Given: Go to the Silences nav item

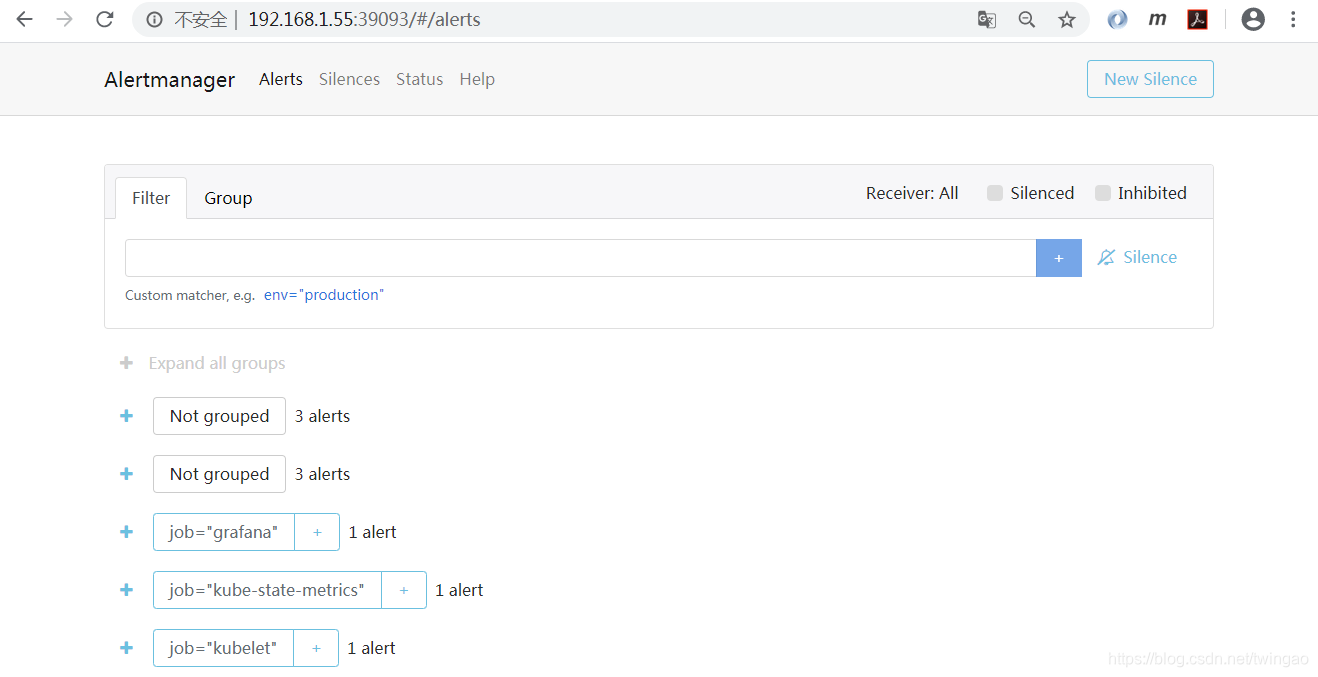Looking at the screenshot, I should (349, 79).
